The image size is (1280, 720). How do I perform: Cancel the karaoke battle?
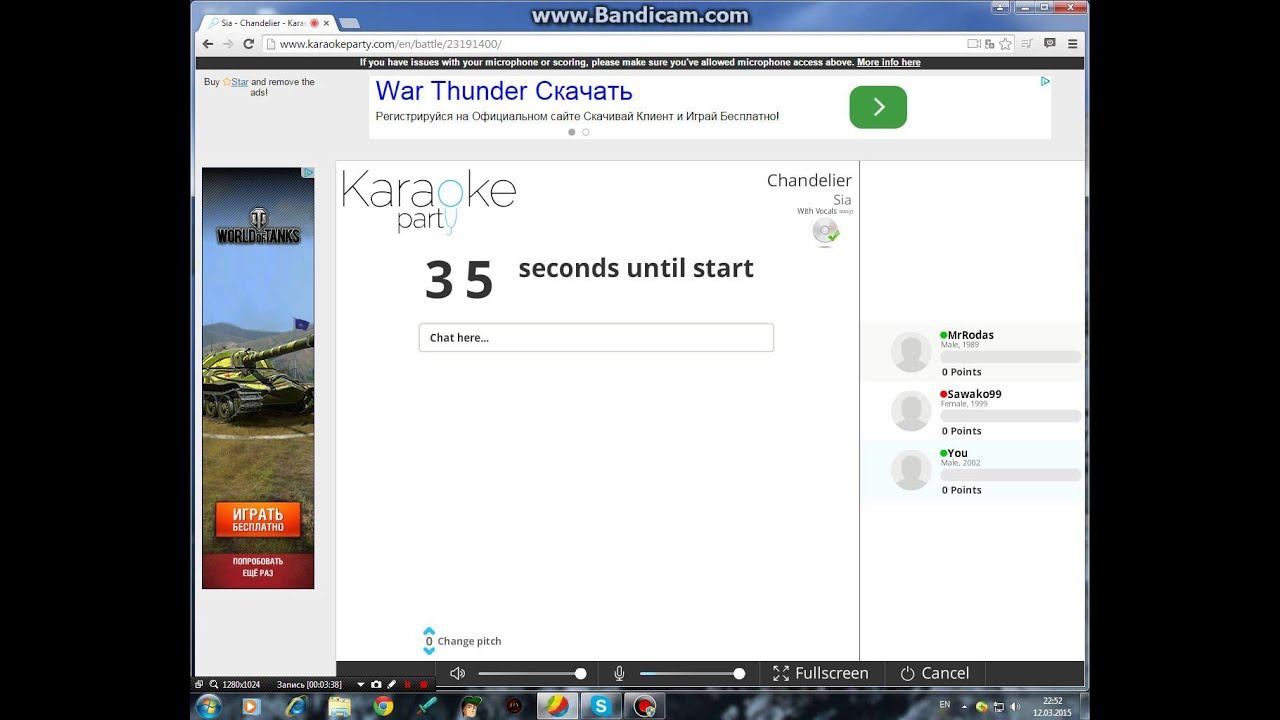pyautogui.click(x=934, y=674)
